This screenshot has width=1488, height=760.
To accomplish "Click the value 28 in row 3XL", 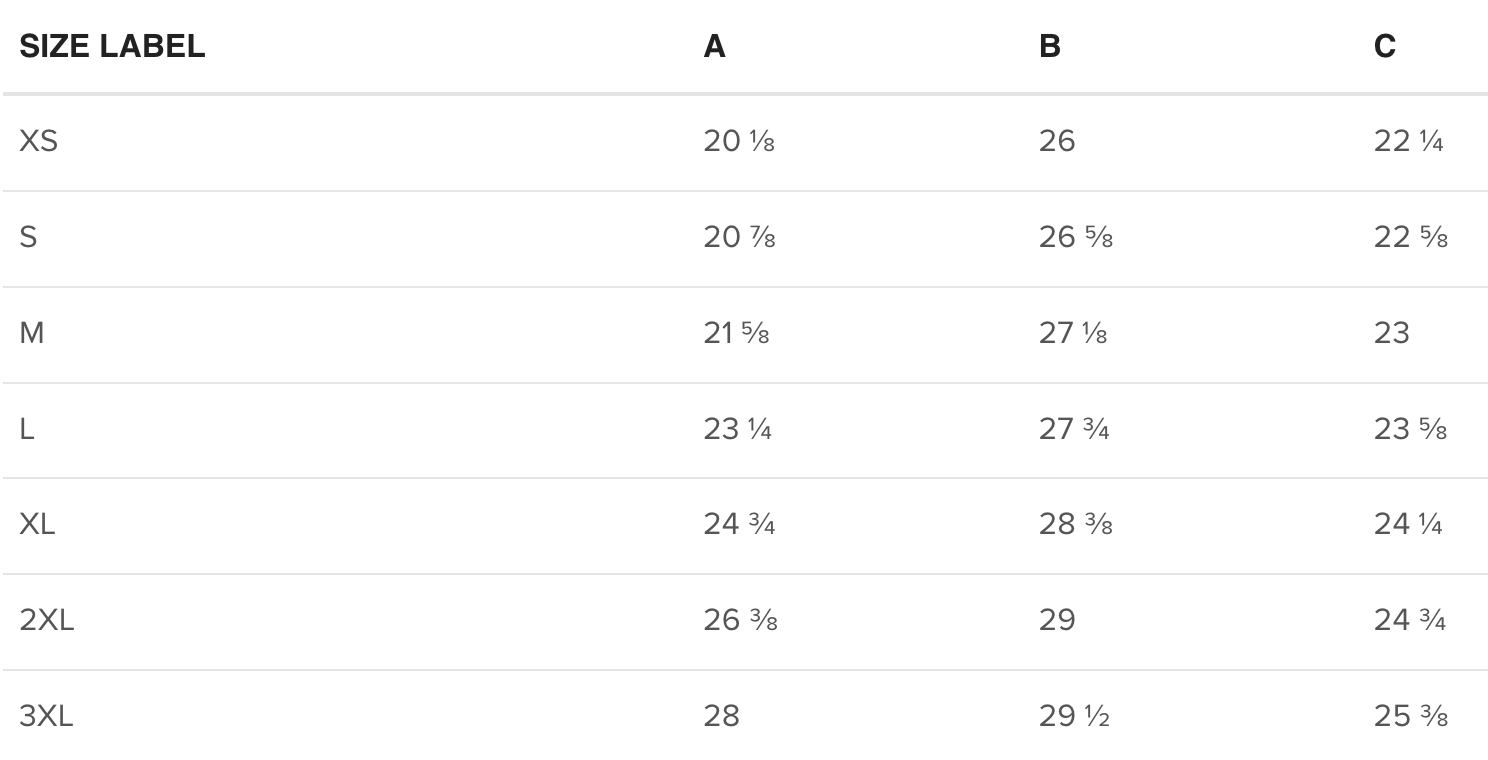I will point(721,716).
